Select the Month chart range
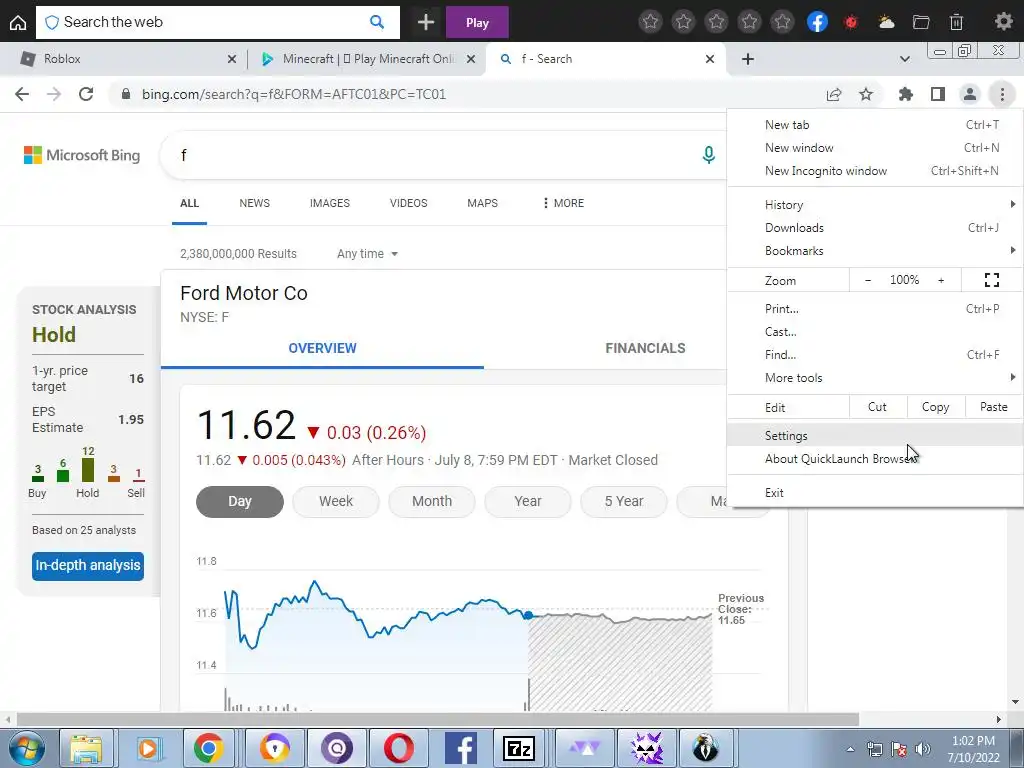 (432, 501)
